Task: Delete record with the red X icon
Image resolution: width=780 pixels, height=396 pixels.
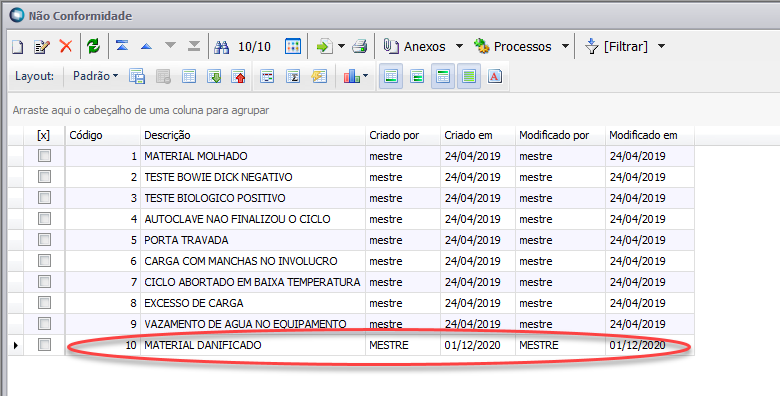Action: 66,46
